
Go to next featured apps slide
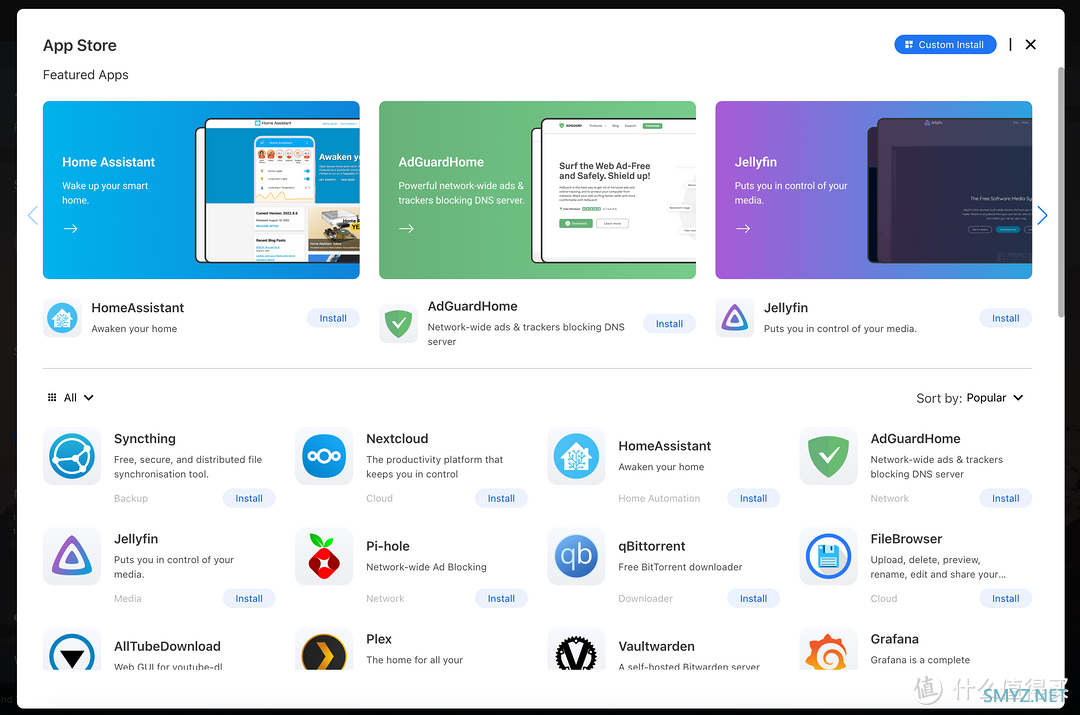(x=1042, y=216)
